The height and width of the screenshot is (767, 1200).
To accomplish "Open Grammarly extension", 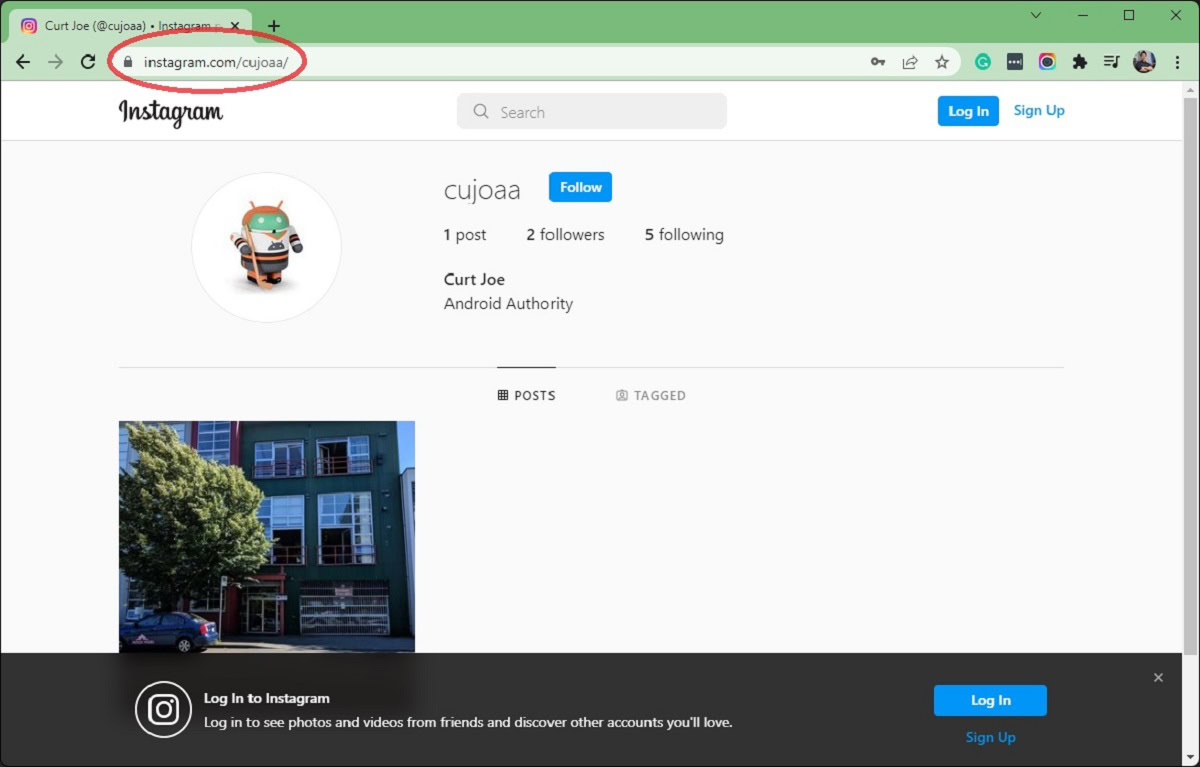I will [983, 62].
